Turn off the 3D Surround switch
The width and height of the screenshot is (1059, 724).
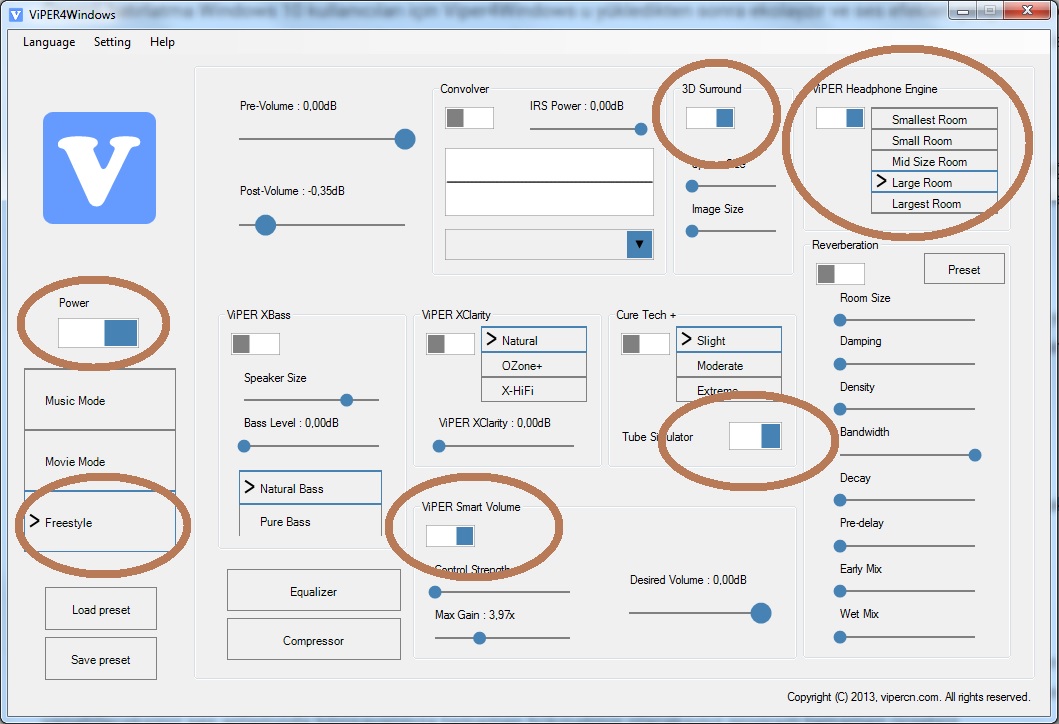[710, 118]
